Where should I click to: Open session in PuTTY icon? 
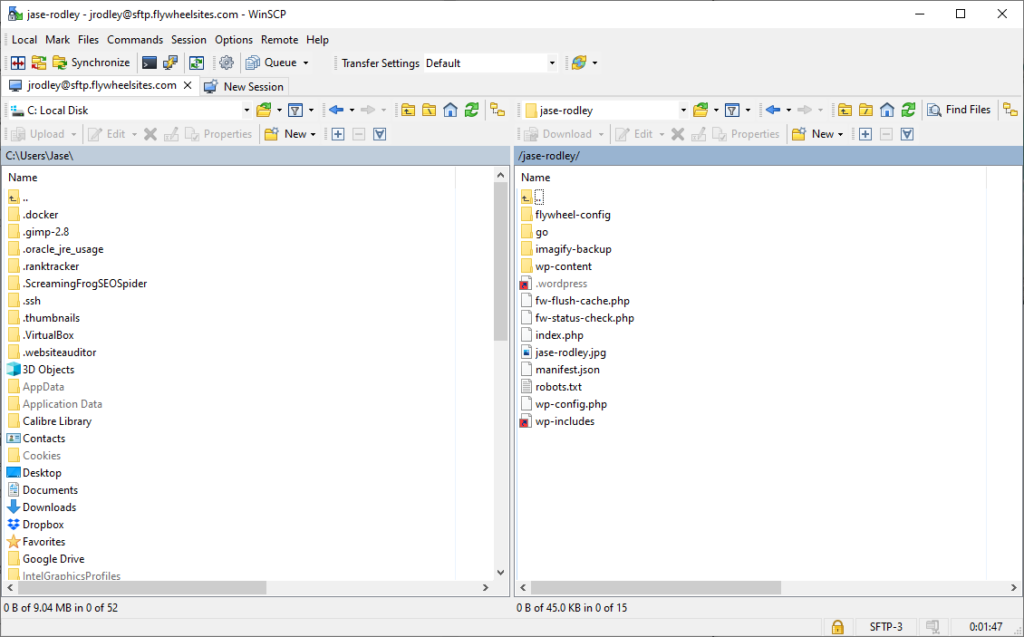click(170, 63)
